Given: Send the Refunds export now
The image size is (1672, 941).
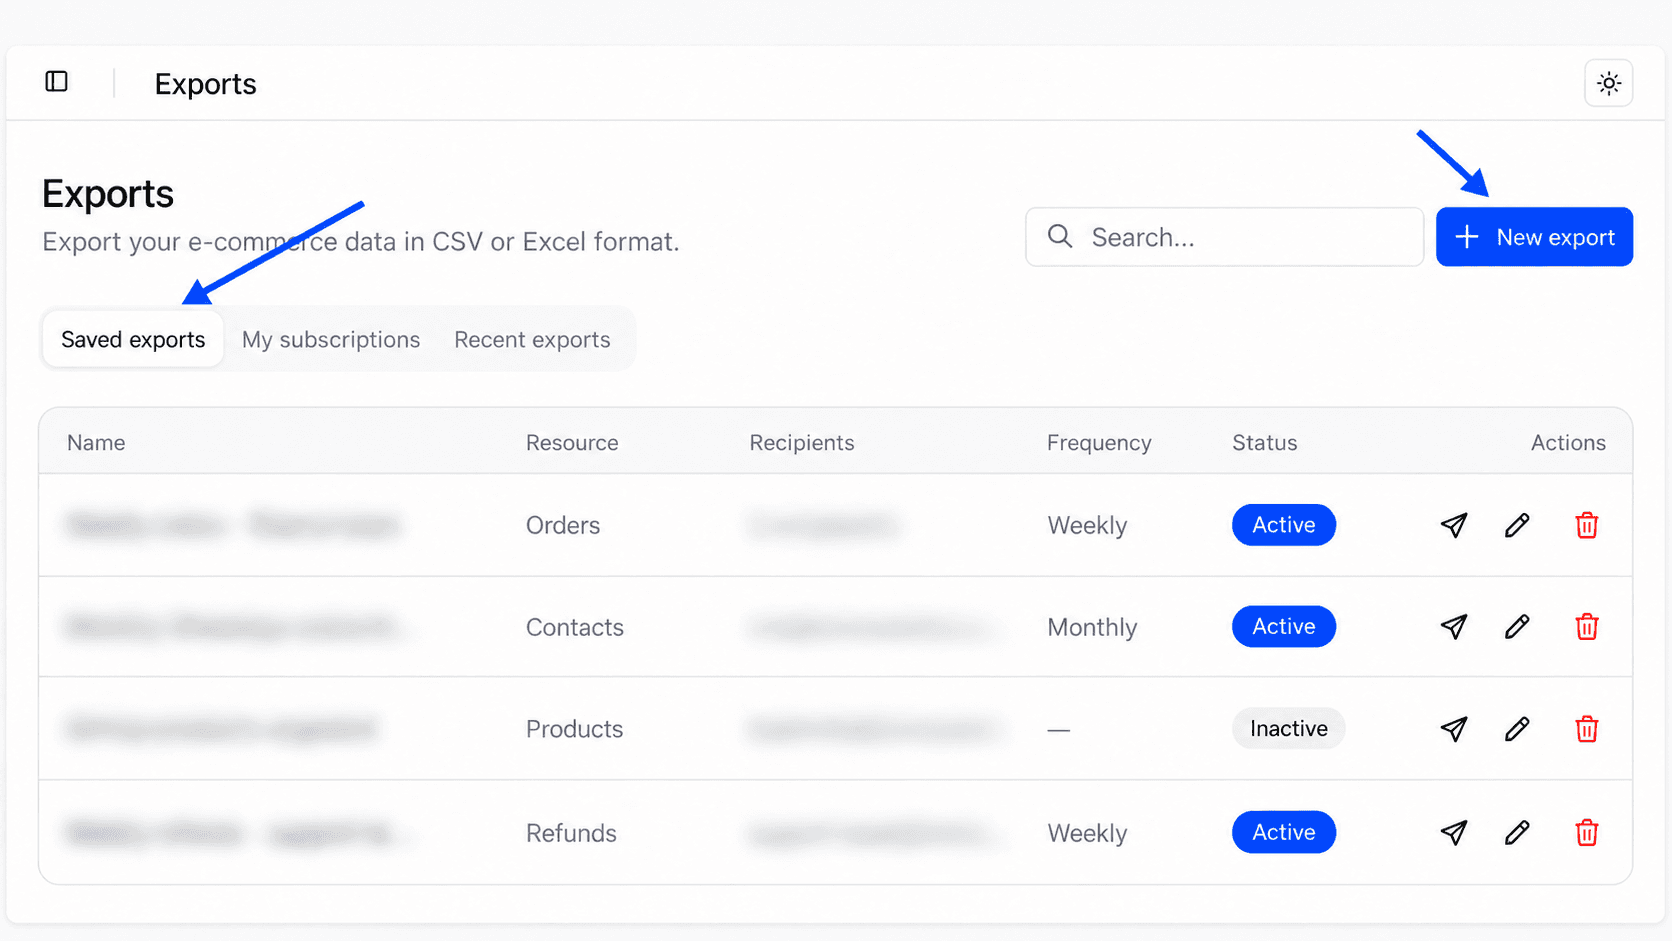Looking at the screenshot, I should point(1454,832).
